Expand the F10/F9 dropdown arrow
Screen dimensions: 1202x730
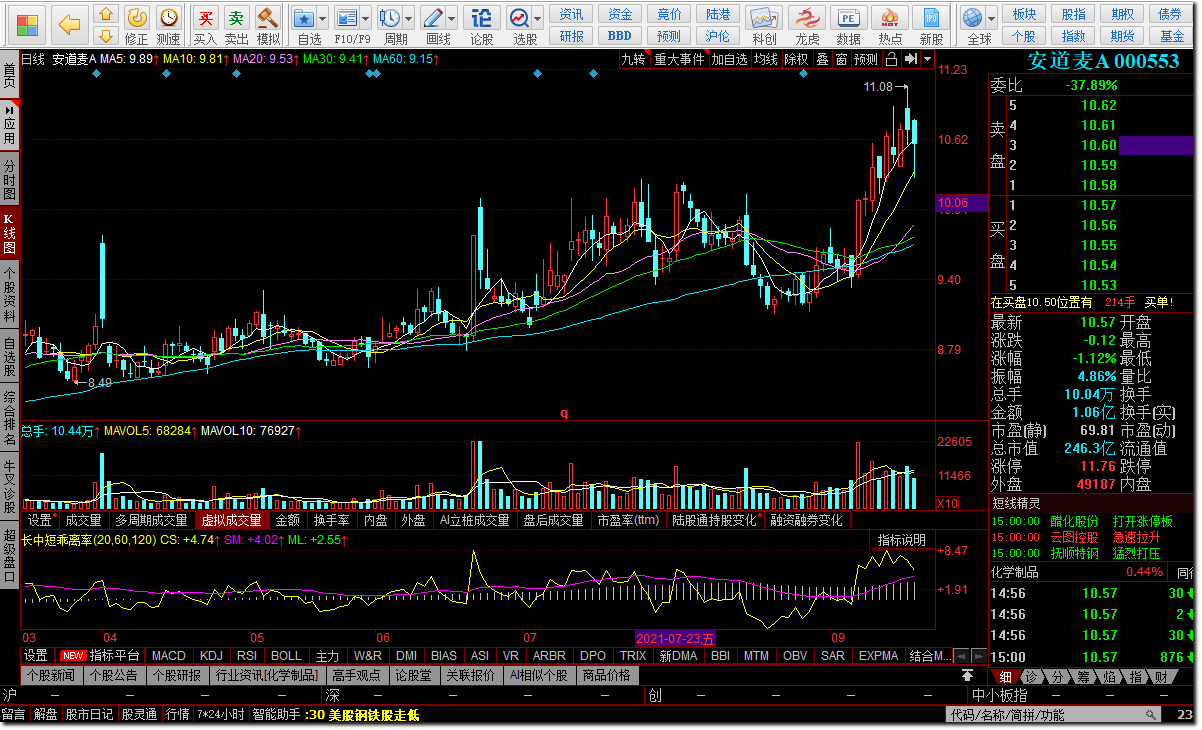pos(367,19)
